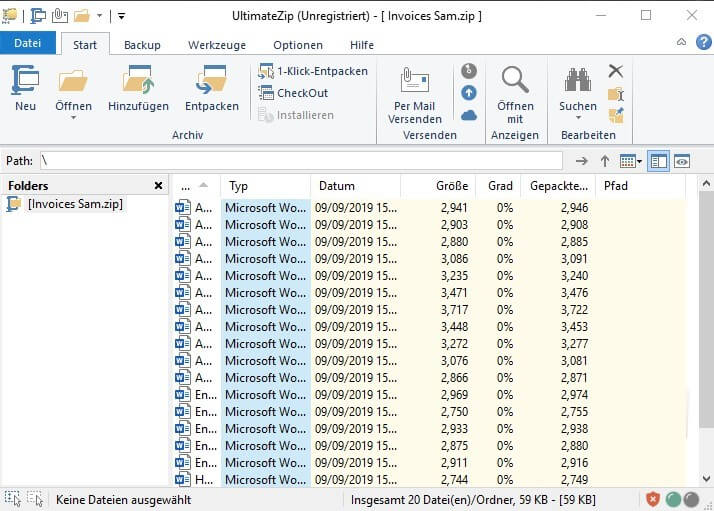Sort by the Typ column

[x=265, y=186]
